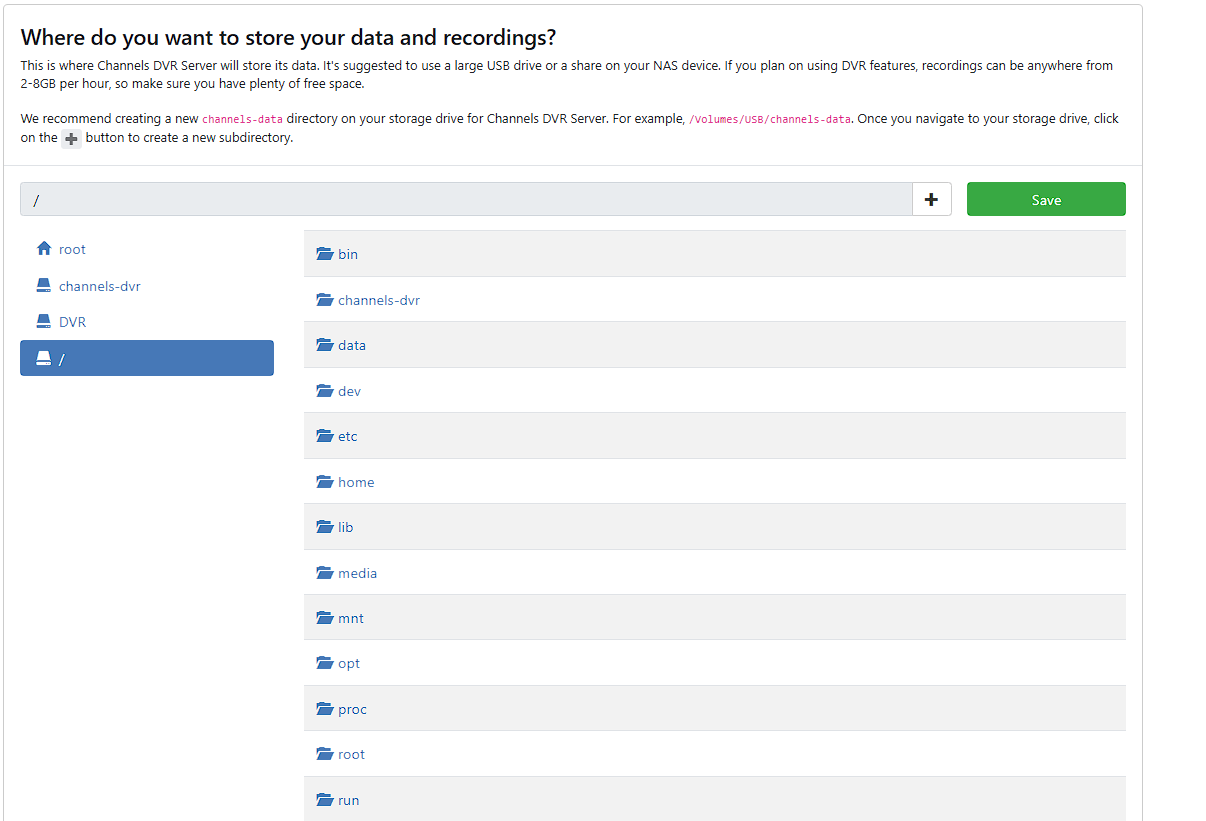Open the bin folder

click(x=347, y=254)
